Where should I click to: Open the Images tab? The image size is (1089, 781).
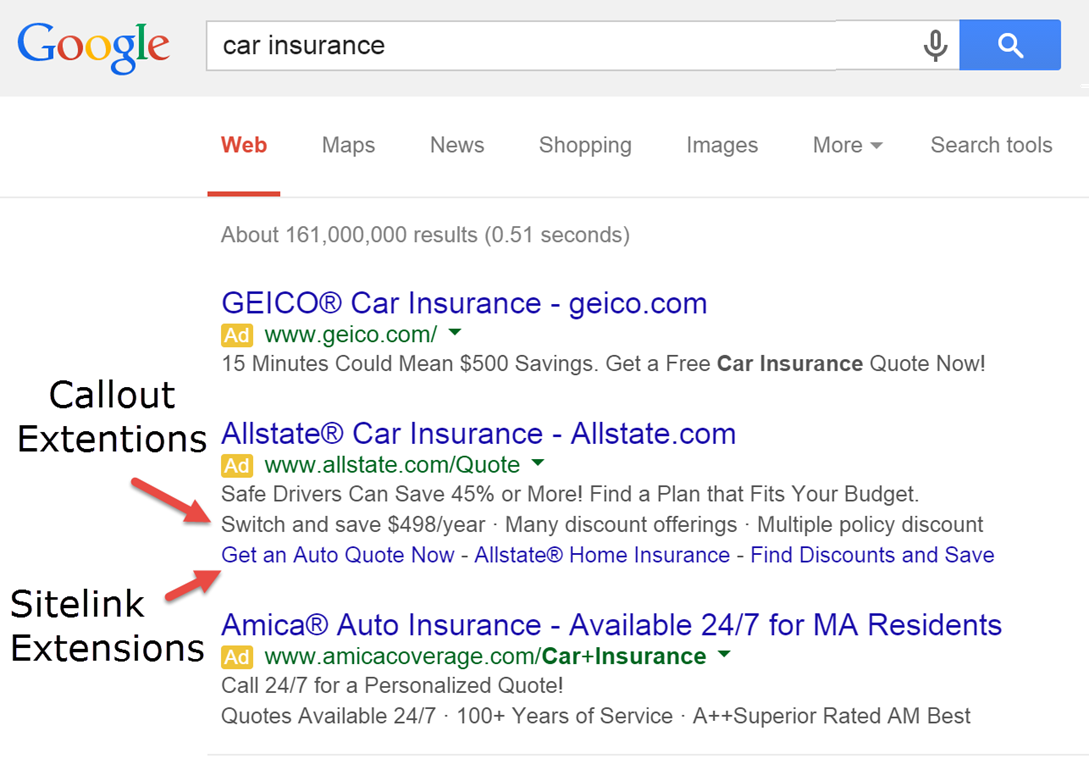(x=722, y=145)
